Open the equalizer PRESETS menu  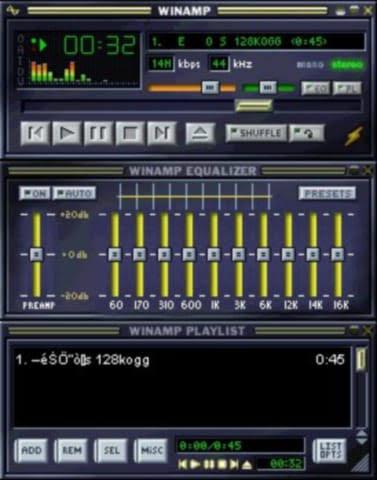[x=327, y=193]
